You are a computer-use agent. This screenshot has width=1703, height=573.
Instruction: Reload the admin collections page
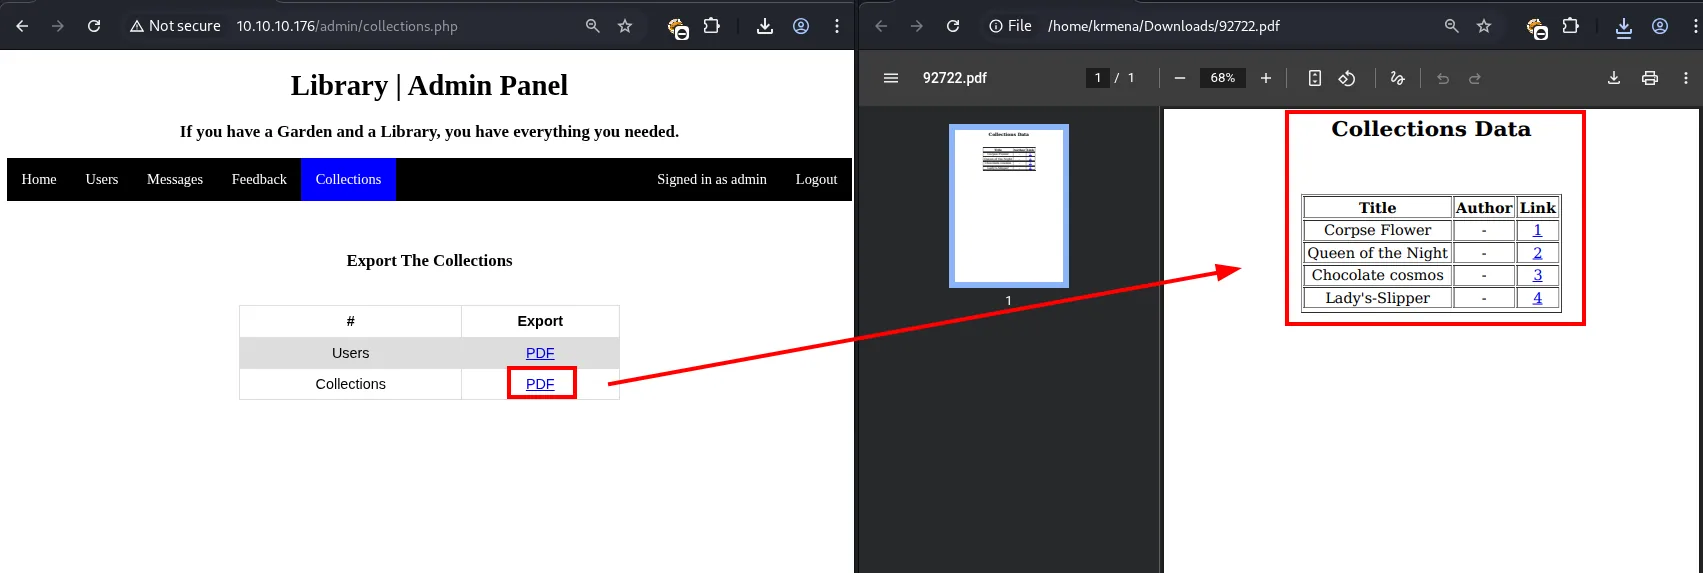(x=94, y=26)
